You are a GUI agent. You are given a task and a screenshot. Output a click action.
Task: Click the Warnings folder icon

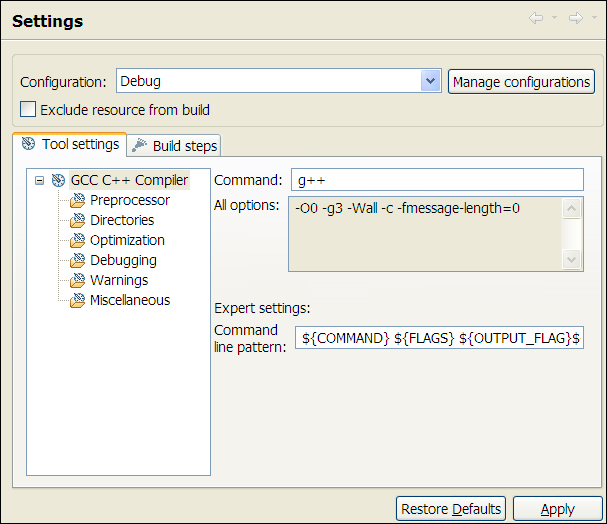(77, 281)
